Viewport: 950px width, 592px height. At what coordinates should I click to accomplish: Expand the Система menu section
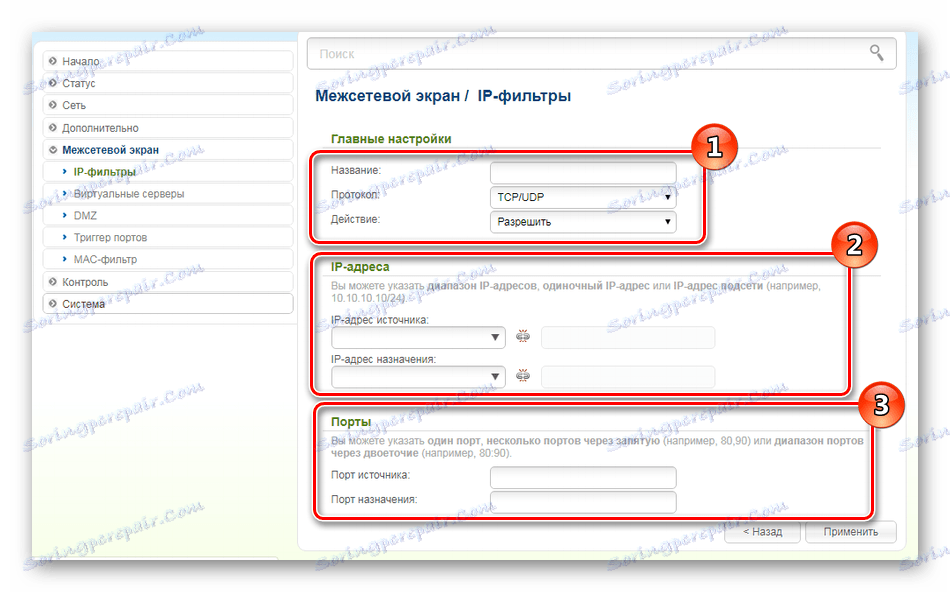(x=168, y=304)
